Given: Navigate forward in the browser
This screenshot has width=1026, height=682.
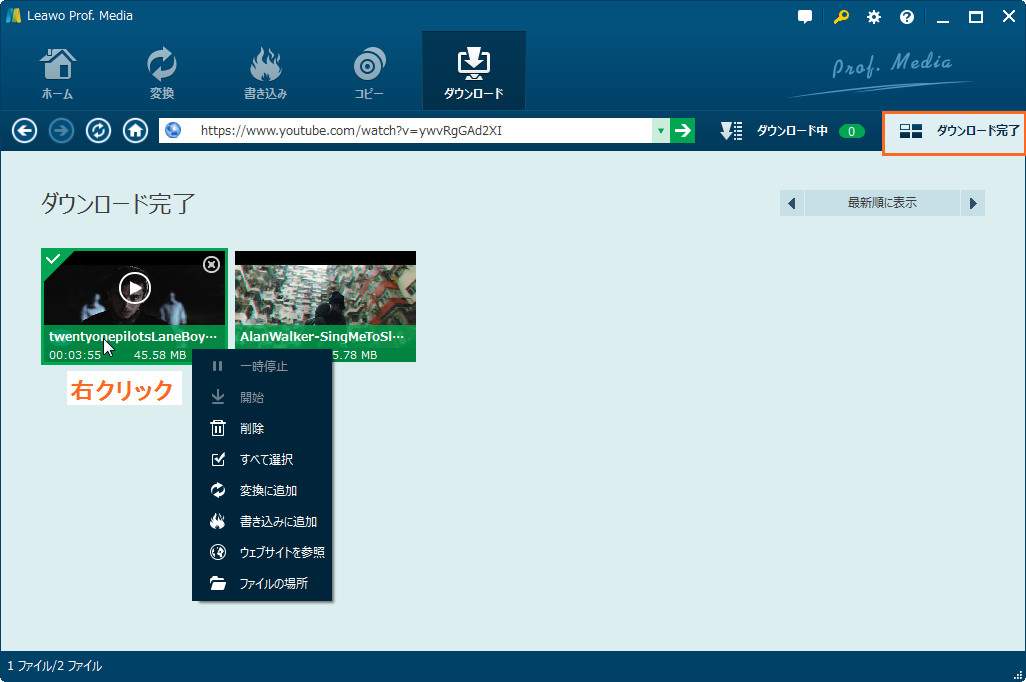Looking at the screenshot, I should (62, 131).
